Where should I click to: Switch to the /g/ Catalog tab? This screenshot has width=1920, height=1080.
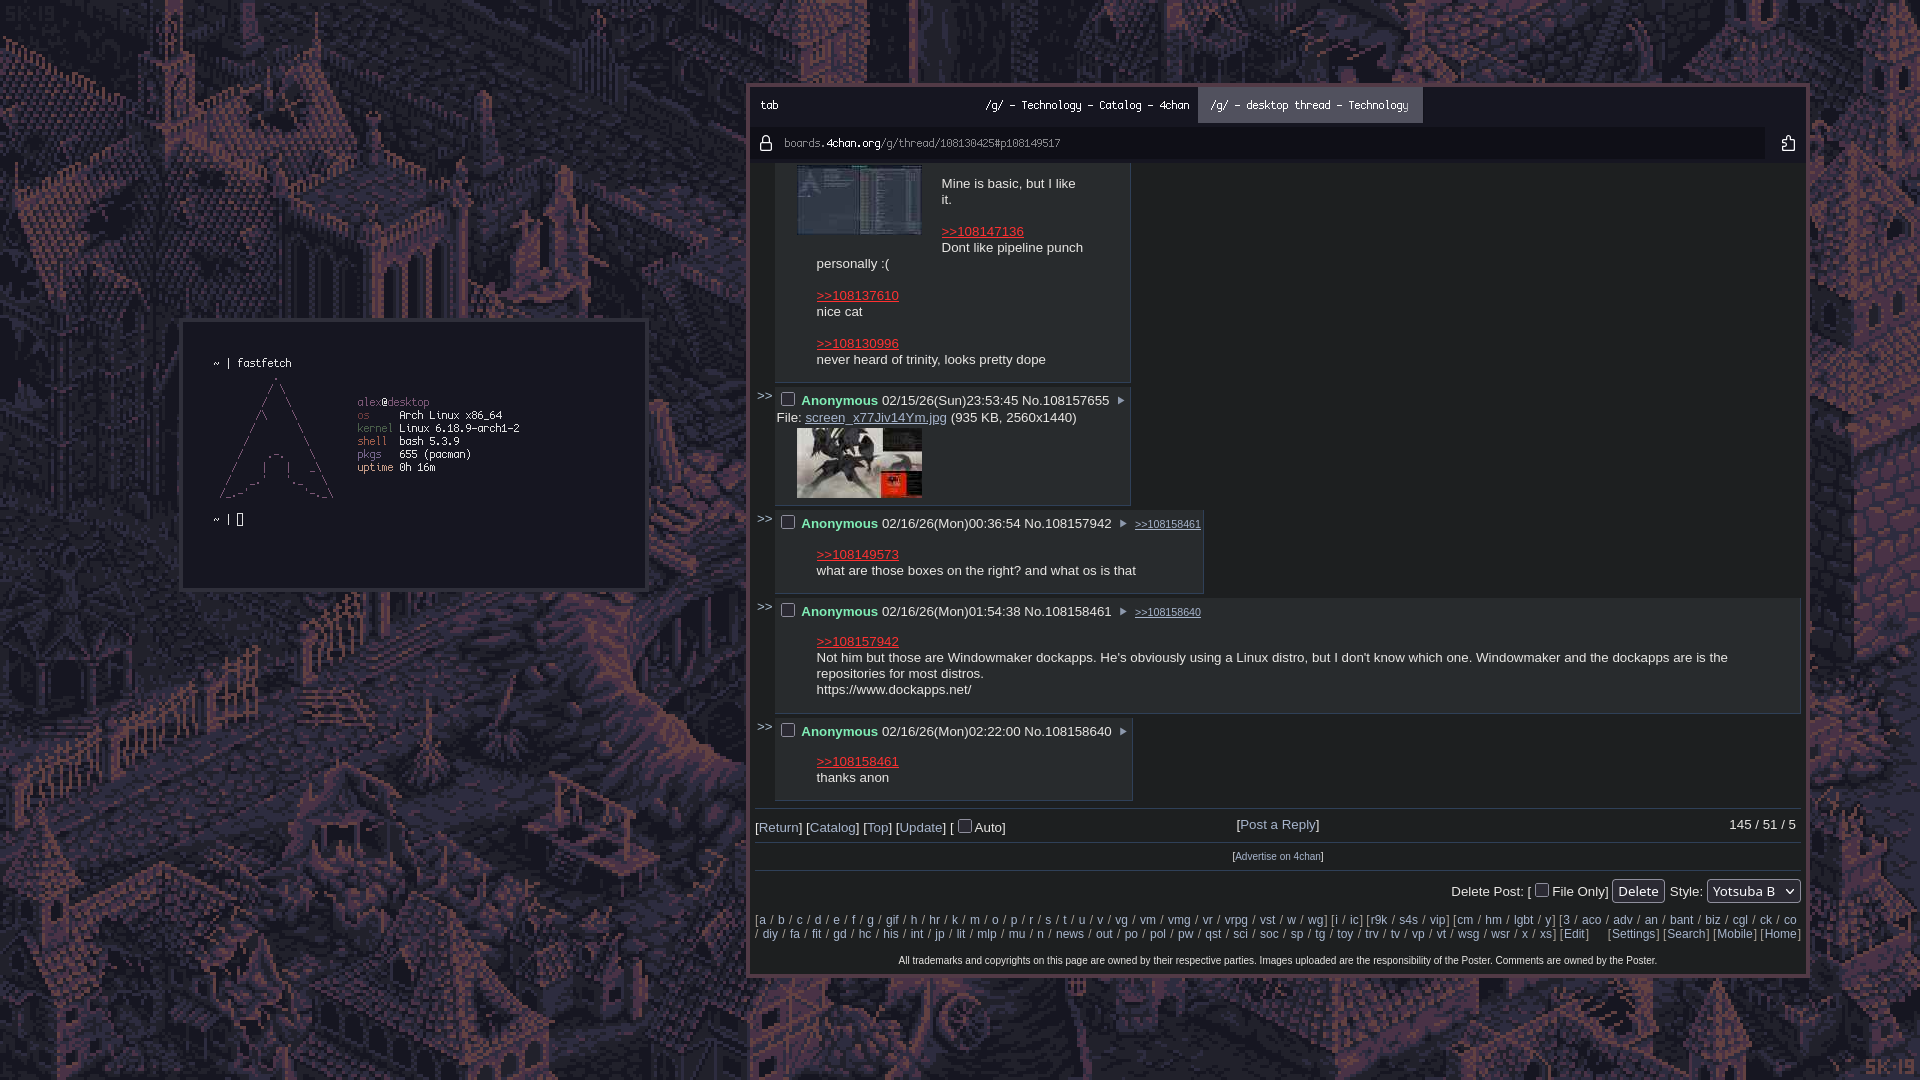point(1087,105)
